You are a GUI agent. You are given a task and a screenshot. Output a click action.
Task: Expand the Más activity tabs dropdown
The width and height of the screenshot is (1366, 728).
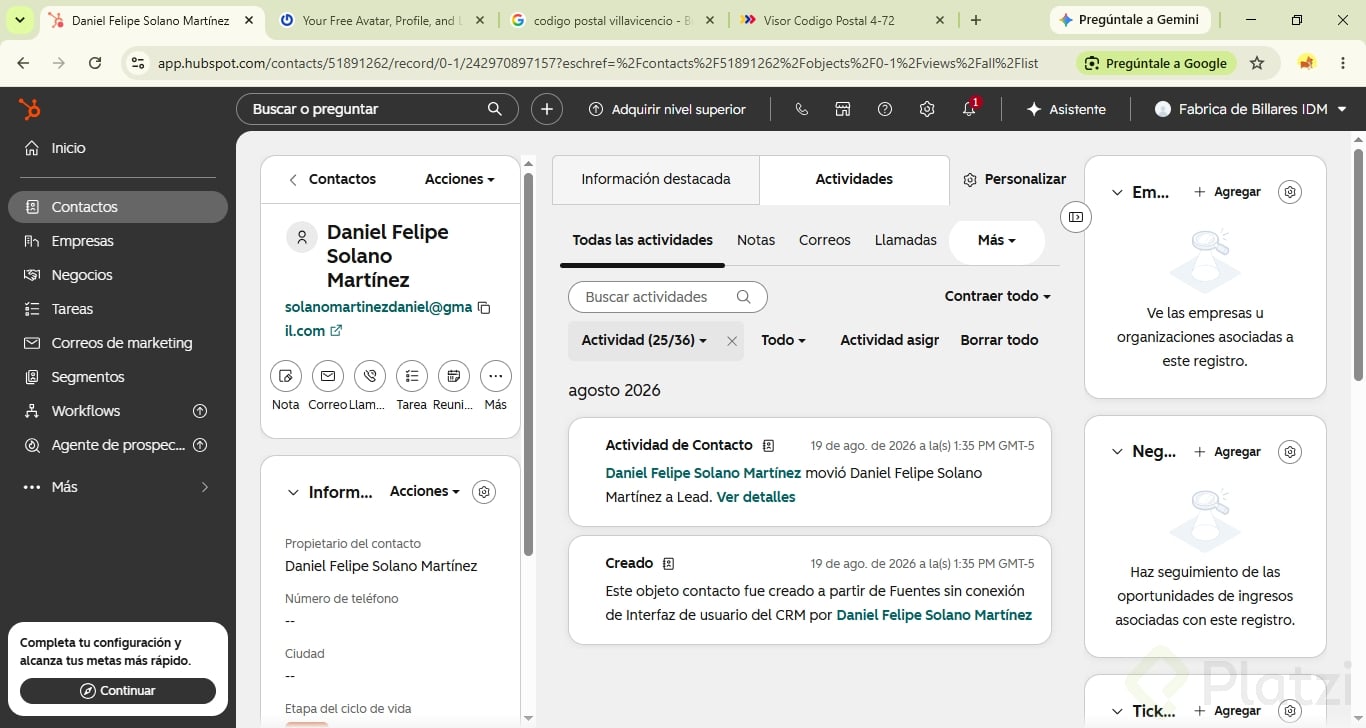tap(996, 240)
